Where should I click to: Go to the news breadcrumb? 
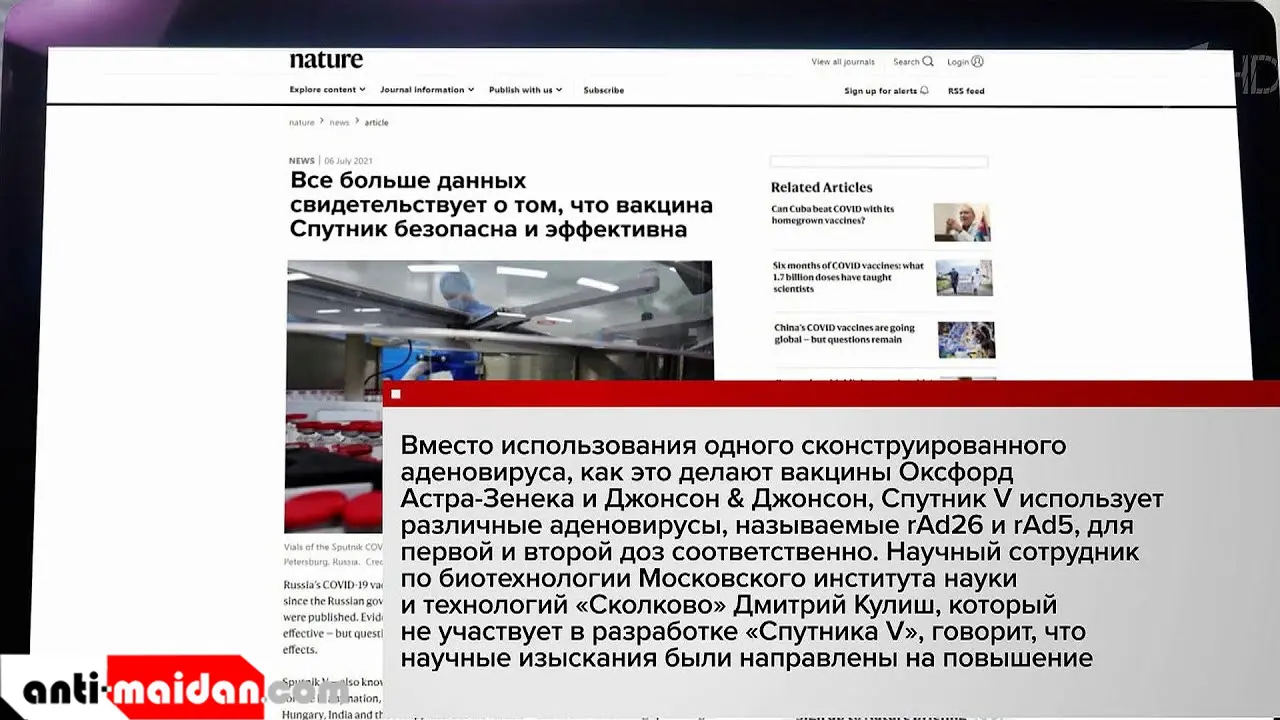coord(340,122)
